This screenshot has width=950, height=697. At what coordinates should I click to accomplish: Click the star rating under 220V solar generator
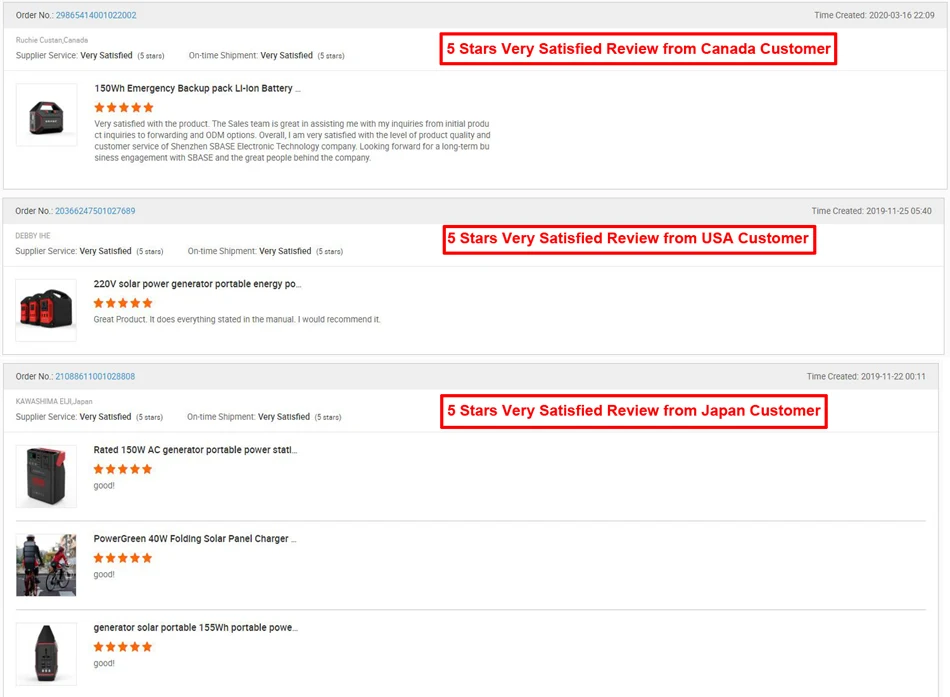(123, 303)
